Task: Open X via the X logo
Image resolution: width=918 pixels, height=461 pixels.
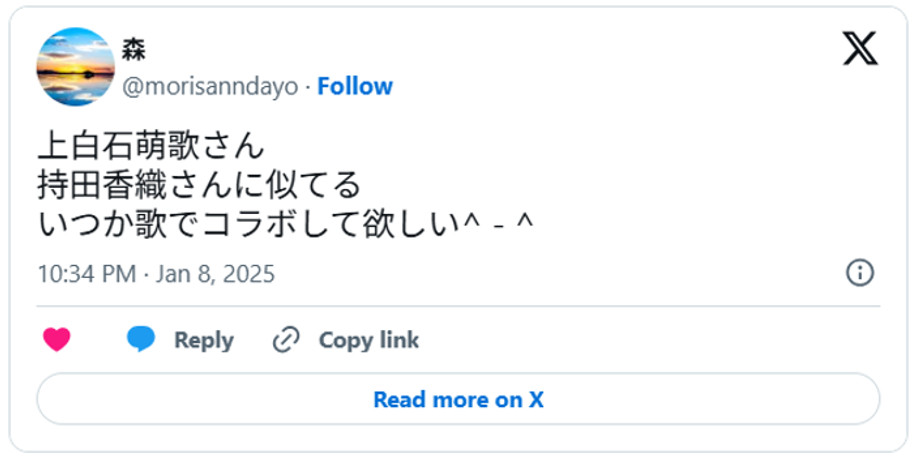Action: [859, 48]
